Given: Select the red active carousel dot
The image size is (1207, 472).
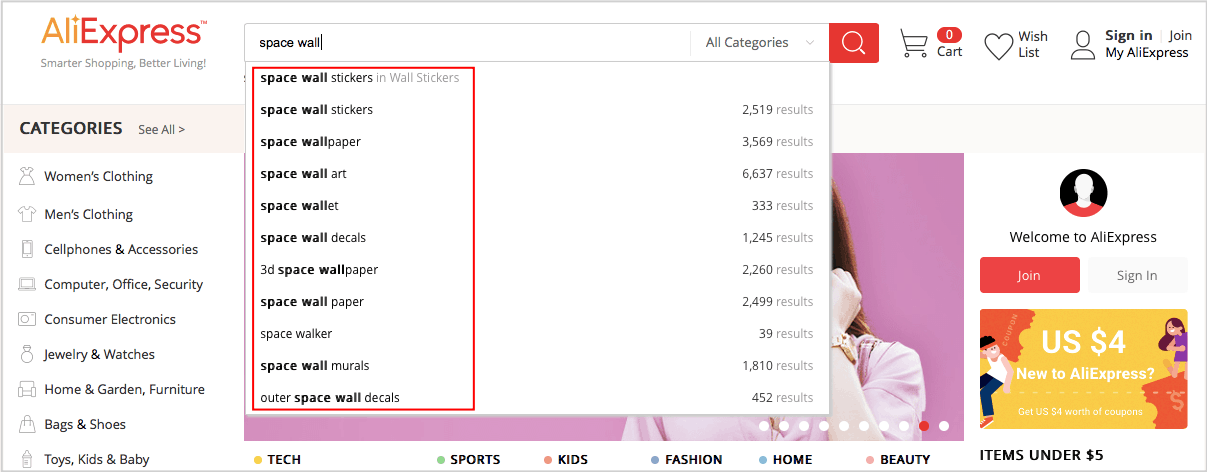Looking at the screenshot, I should pos(924,426).
